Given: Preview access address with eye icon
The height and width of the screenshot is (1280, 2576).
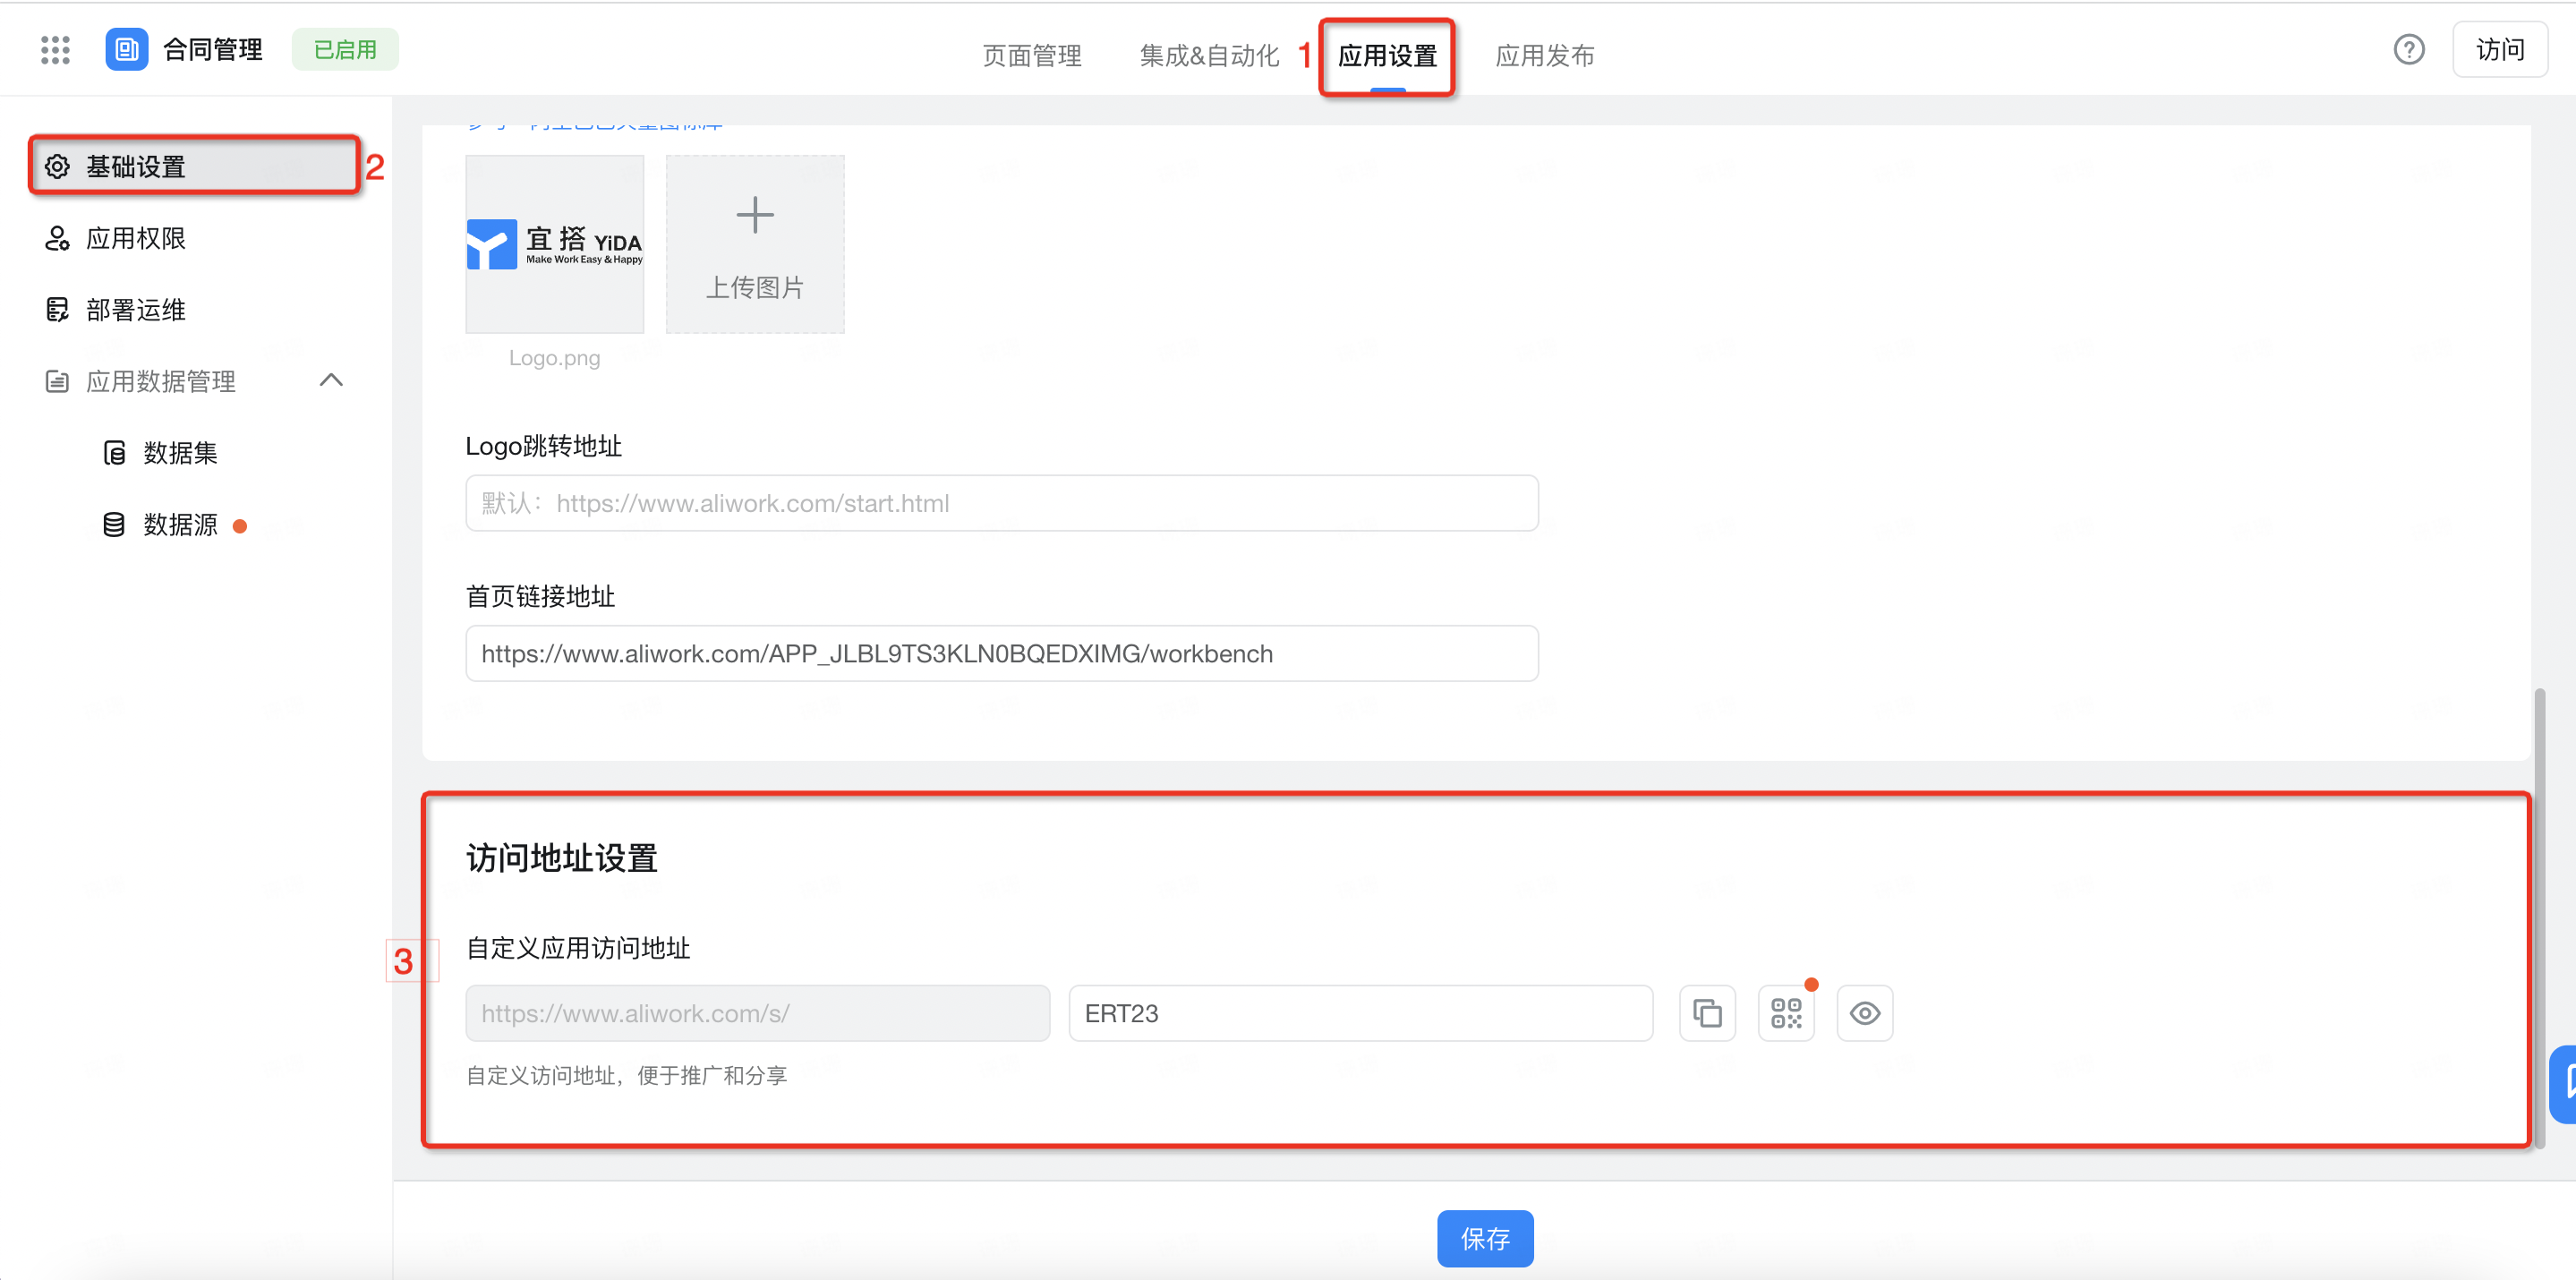Looking at the screenshot, I should [1864, 1013].
